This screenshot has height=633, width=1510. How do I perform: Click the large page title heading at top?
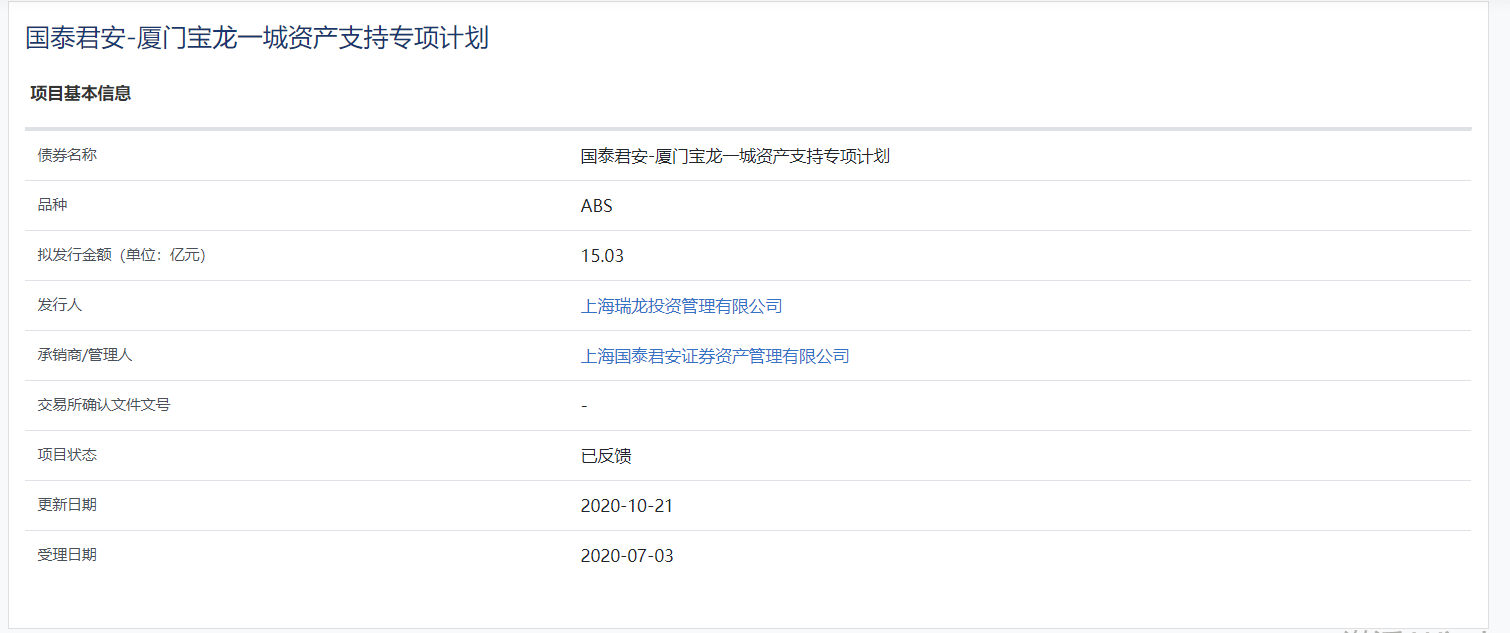coord(257,38)
